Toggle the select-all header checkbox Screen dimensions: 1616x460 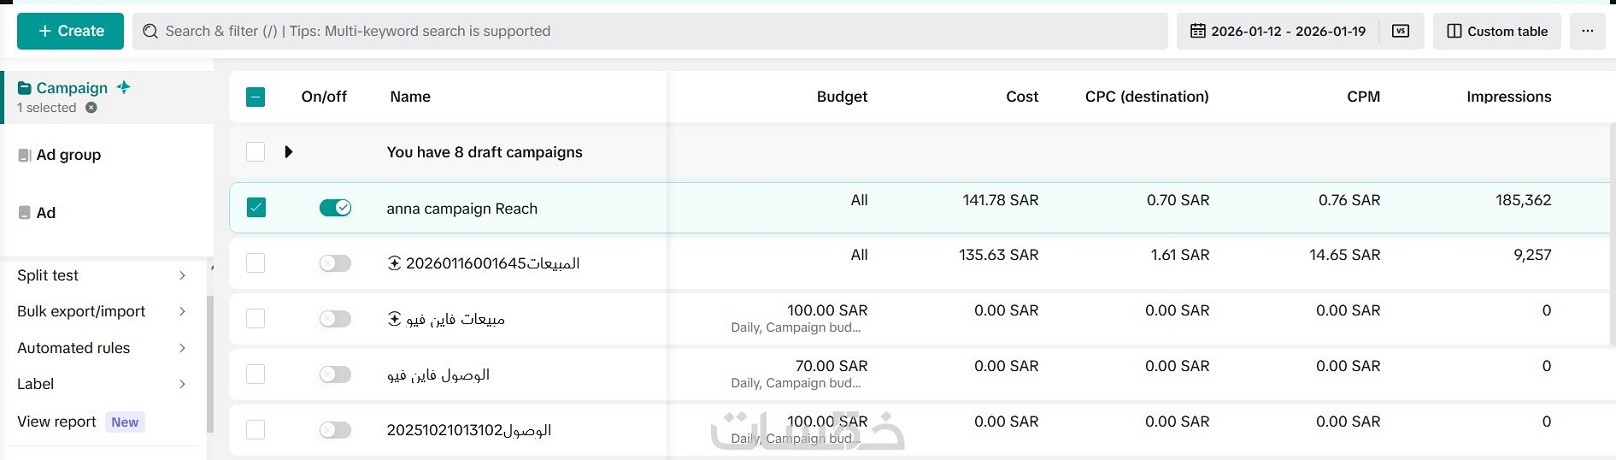click(x=256, y=97)
